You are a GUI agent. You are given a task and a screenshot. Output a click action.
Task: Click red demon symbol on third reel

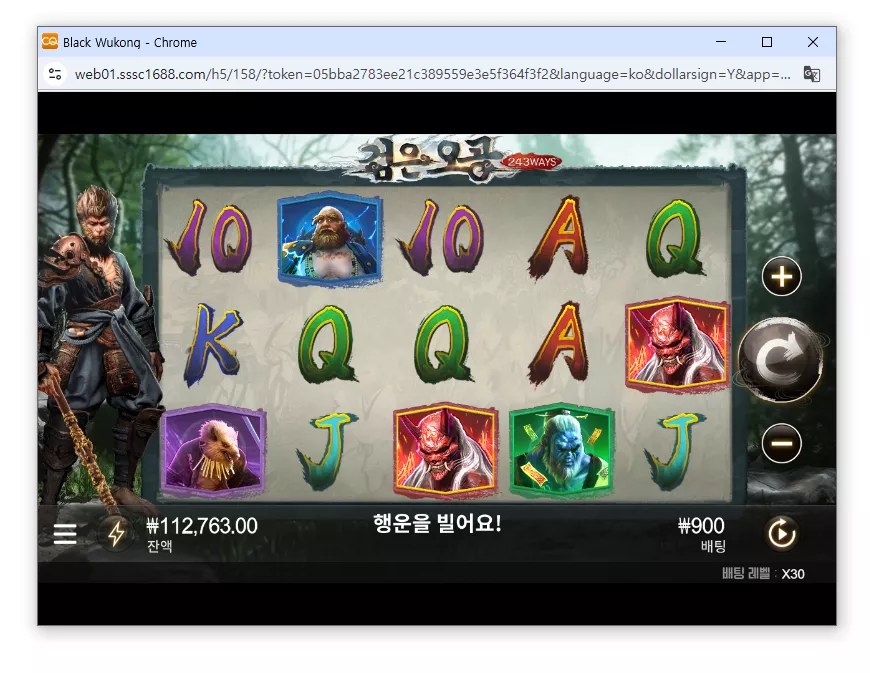[x=445, y=449]
